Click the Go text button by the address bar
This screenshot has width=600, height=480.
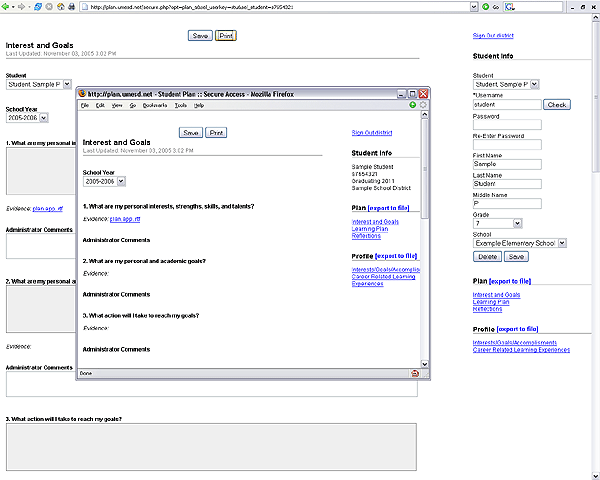click(x=496, y=7)
